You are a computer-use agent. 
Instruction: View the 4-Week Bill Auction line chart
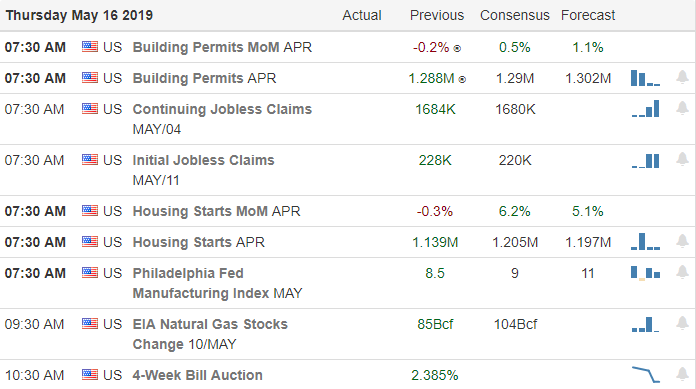point(645,374)
